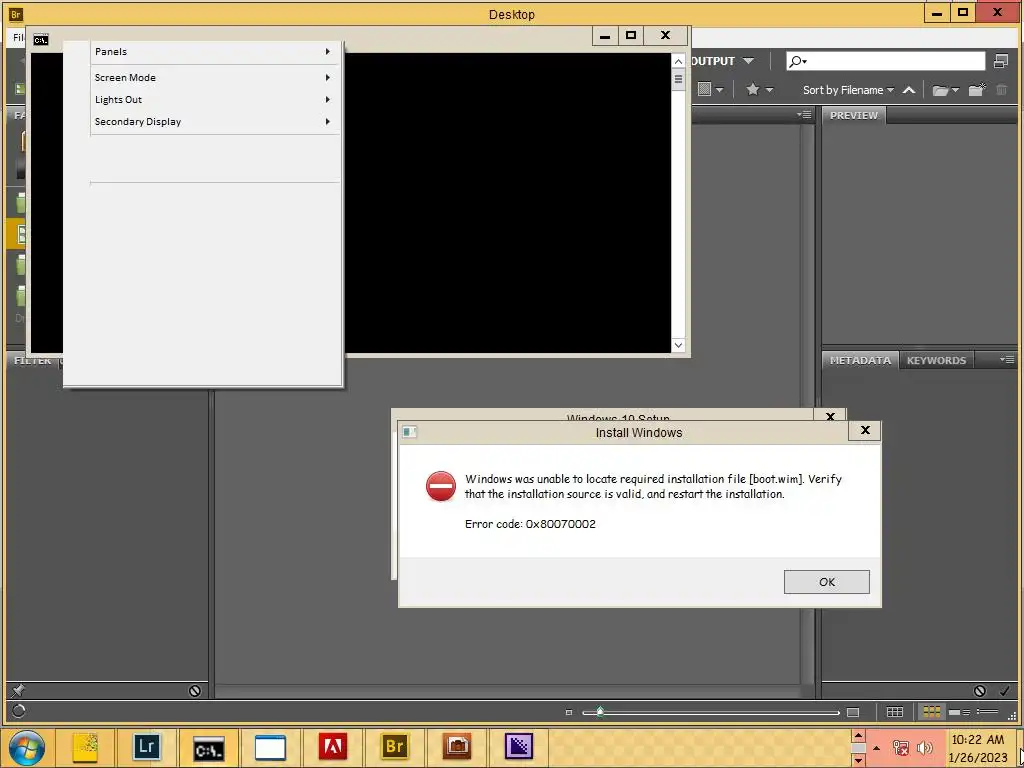This screenshot has height=768, width=1024.
Task: Open the Content panel flyout menu
Action: (x=804, y=114)
